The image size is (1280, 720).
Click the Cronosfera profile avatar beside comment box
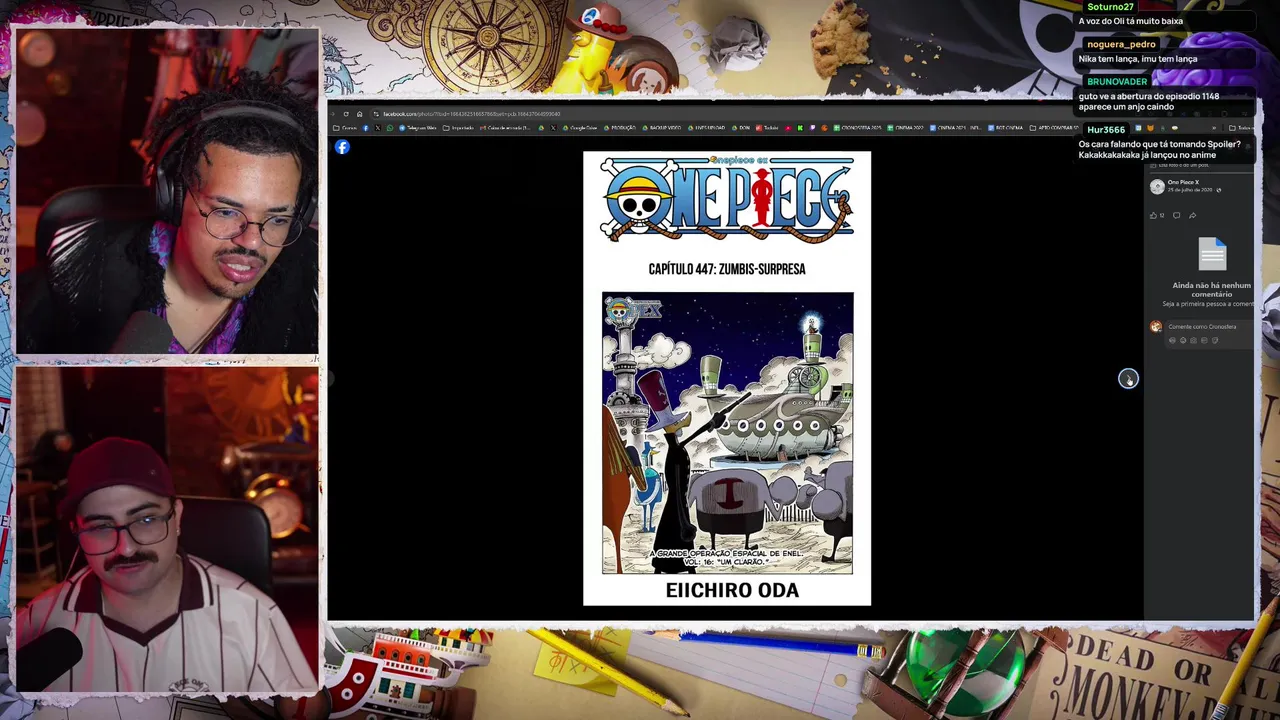click(1156, 327)
